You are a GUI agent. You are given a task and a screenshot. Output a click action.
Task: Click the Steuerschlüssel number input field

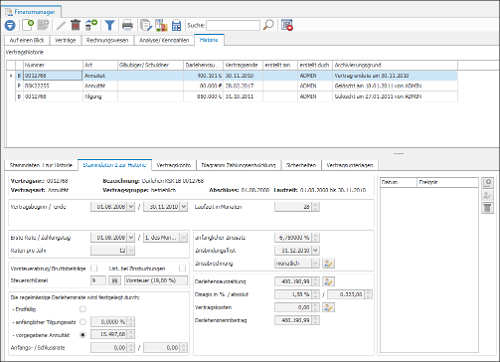point(98,281)
